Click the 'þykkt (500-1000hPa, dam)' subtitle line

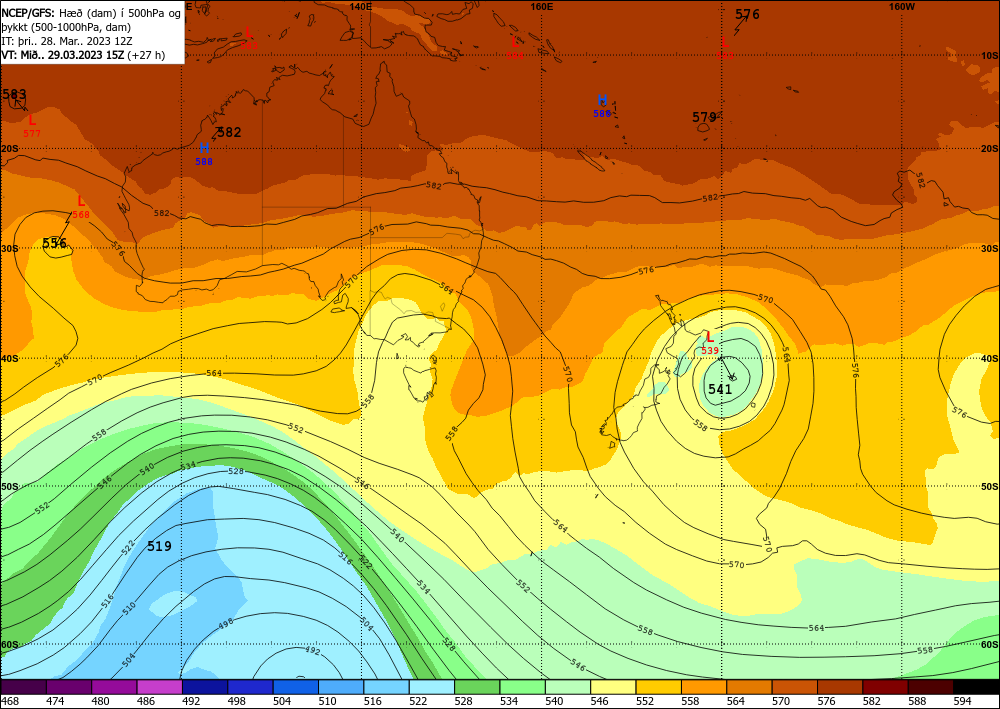[66, 27]
